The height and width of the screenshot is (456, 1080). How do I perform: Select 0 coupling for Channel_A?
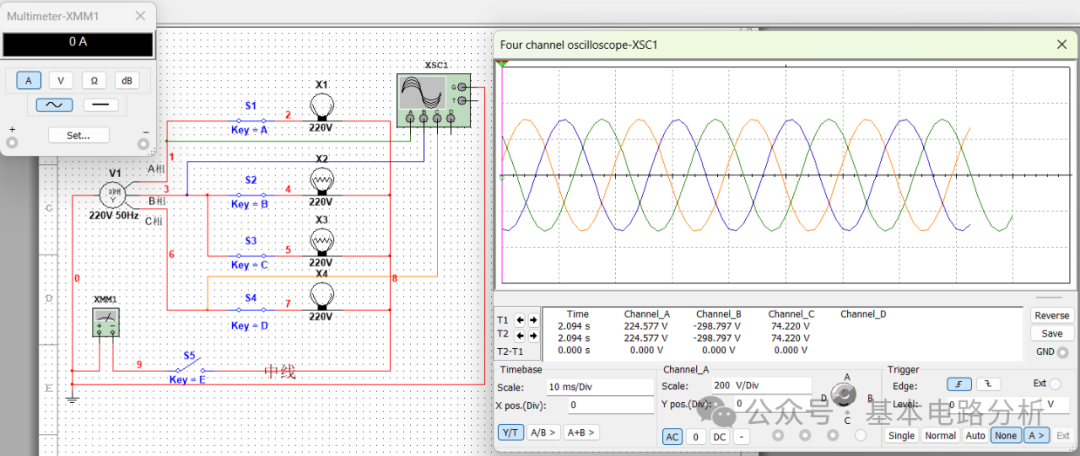coord(696,437)
